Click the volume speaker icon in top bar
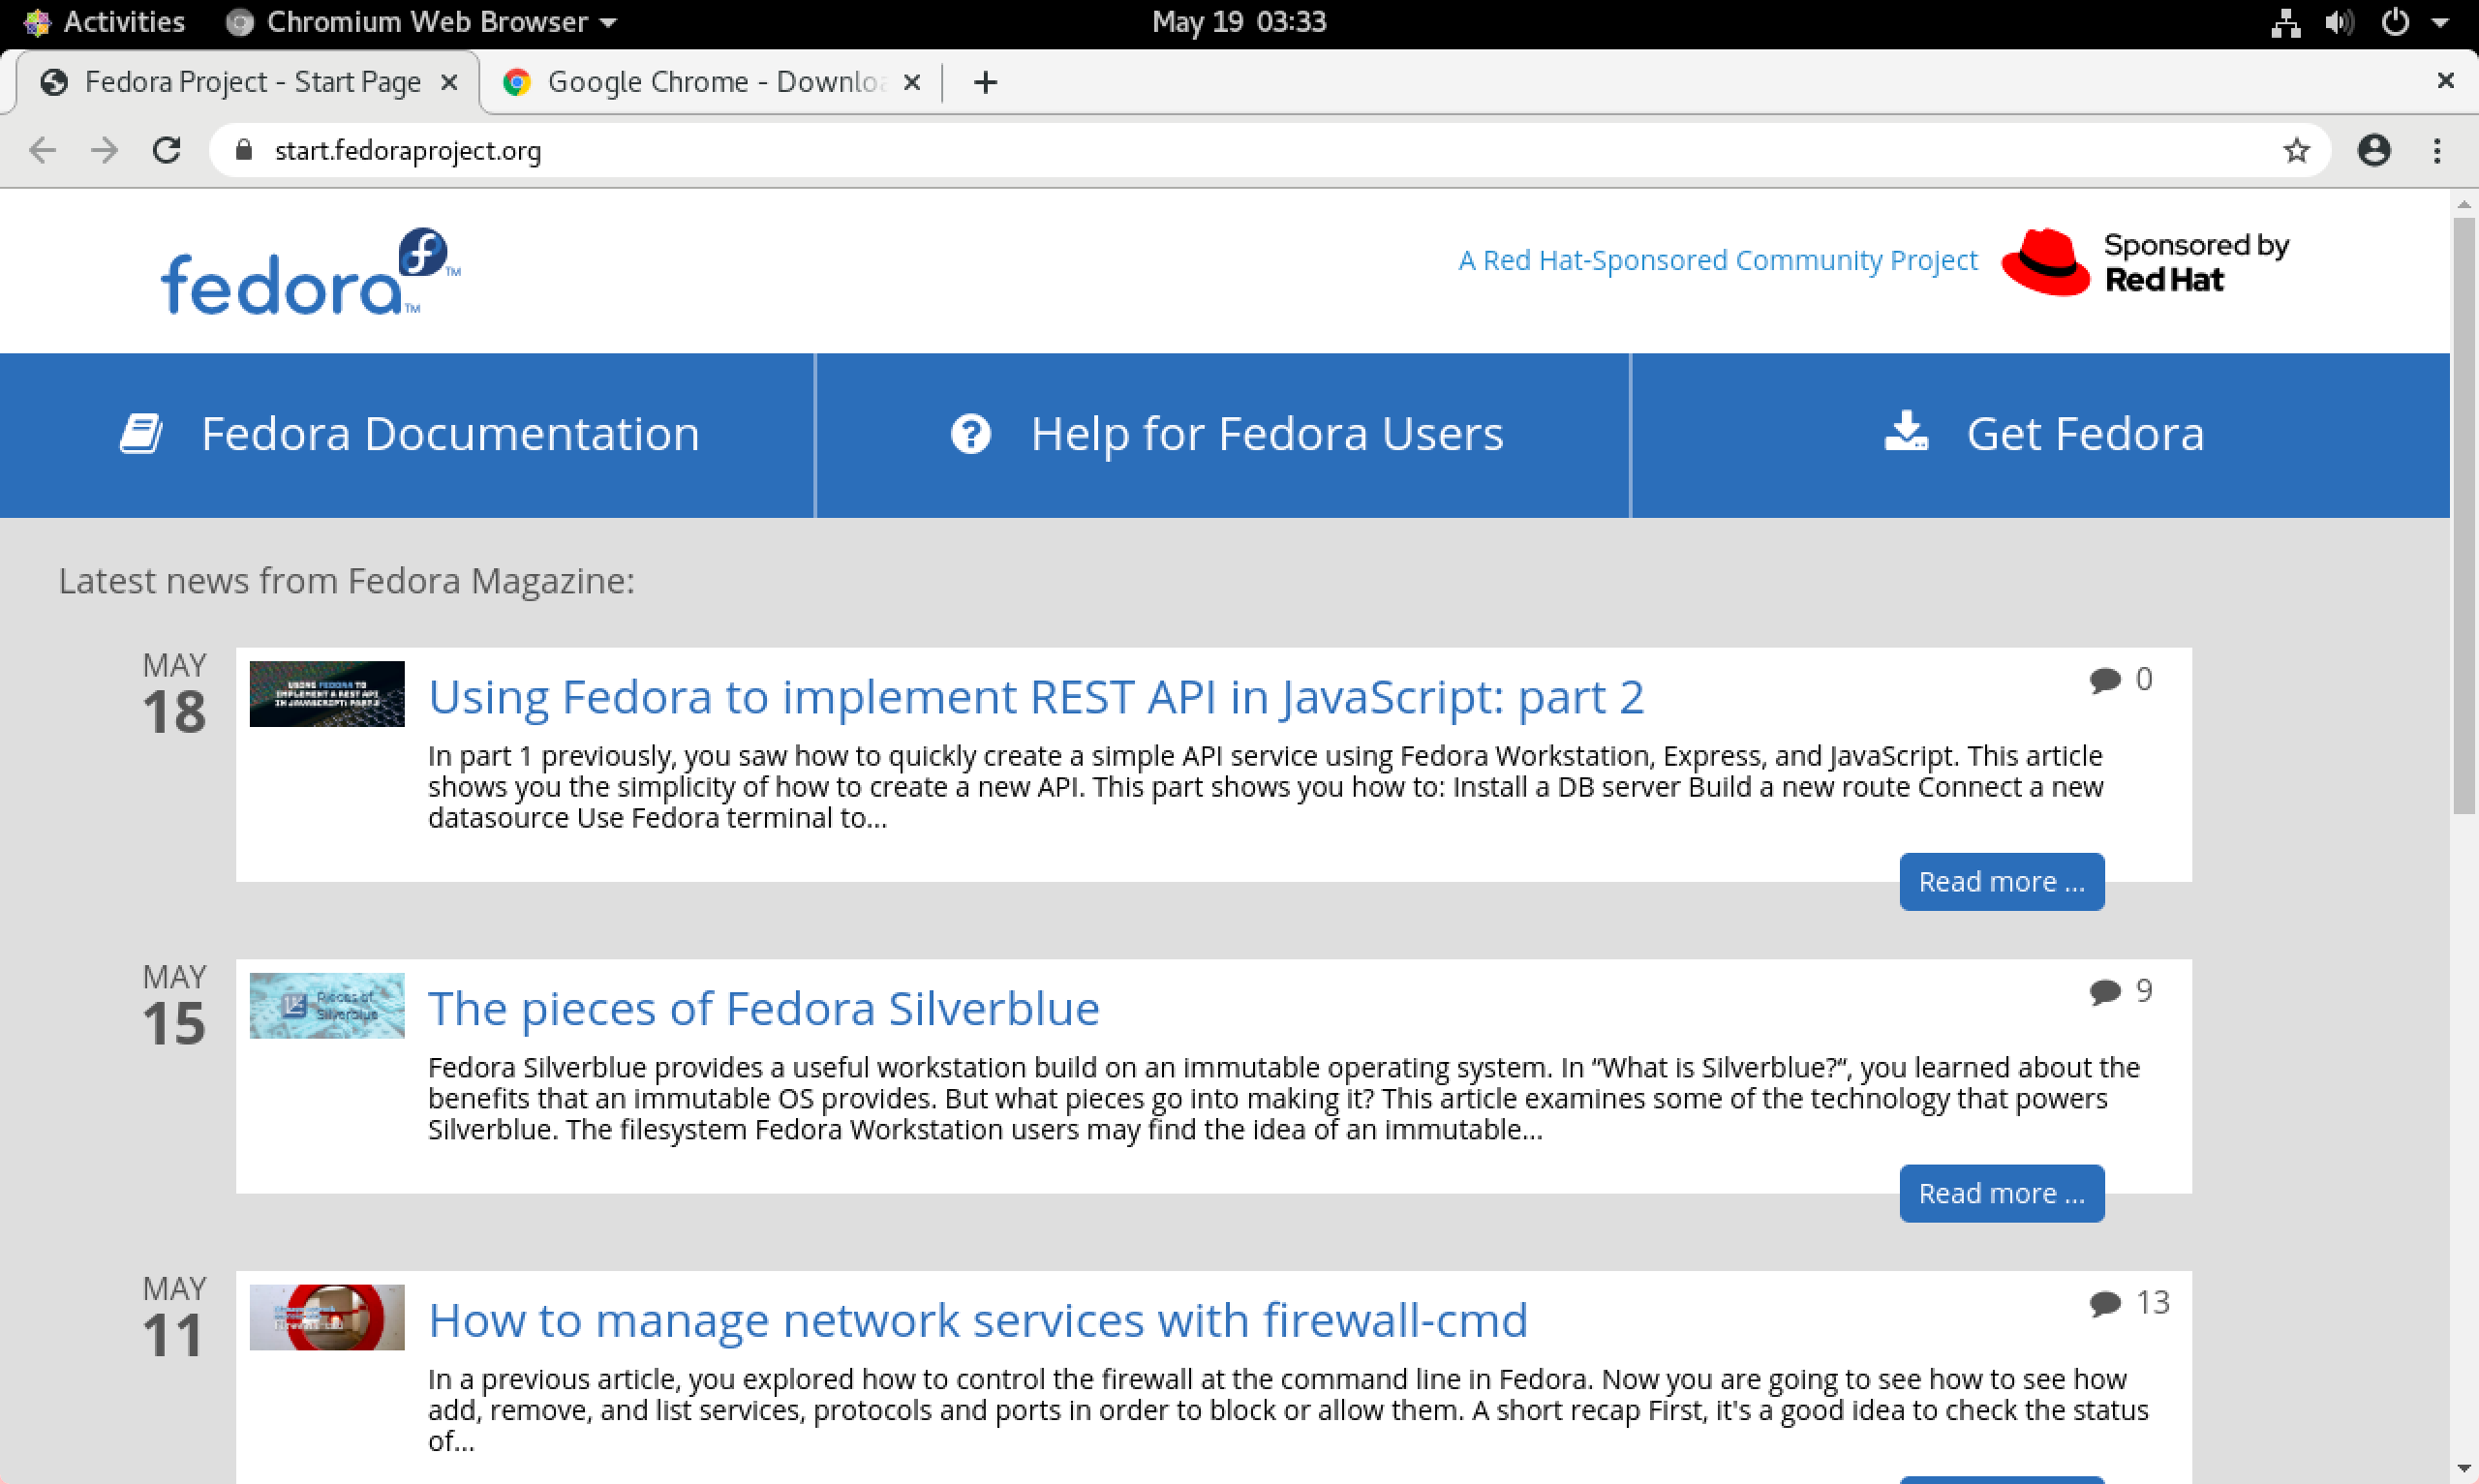 point(2339,23)
